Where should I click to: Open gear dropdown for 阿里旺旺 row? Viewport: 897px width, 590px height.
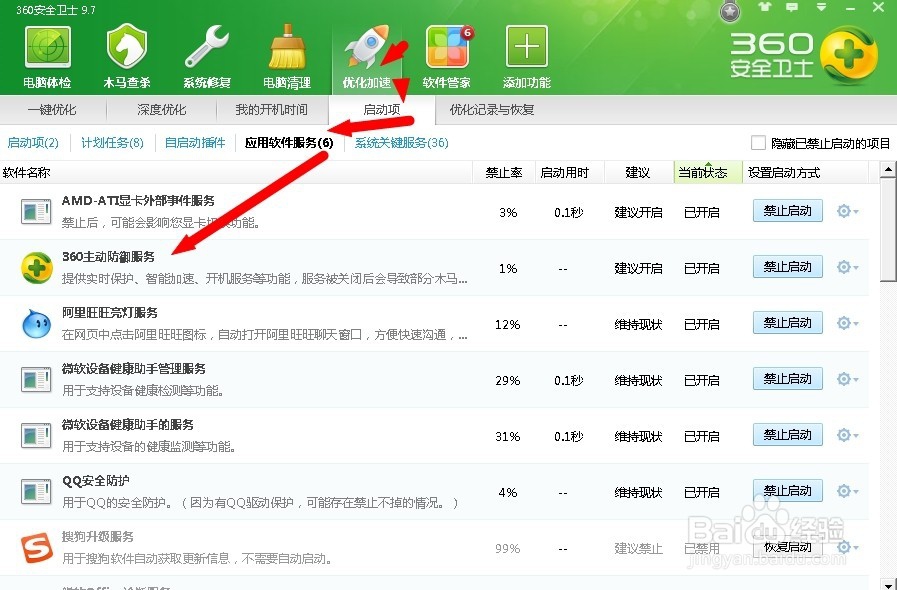pos(847,323)
